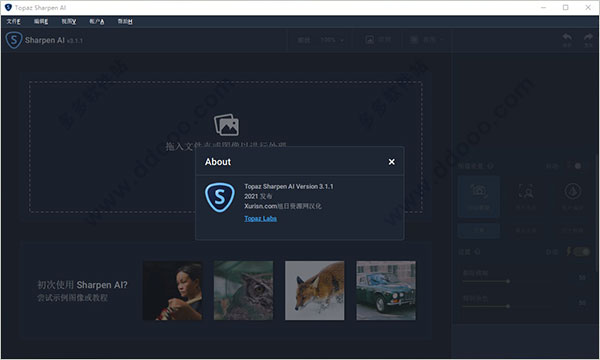Screen dimensions: 600x360
Task: Click the value 50 field of the upper slider
Action: 582,277
